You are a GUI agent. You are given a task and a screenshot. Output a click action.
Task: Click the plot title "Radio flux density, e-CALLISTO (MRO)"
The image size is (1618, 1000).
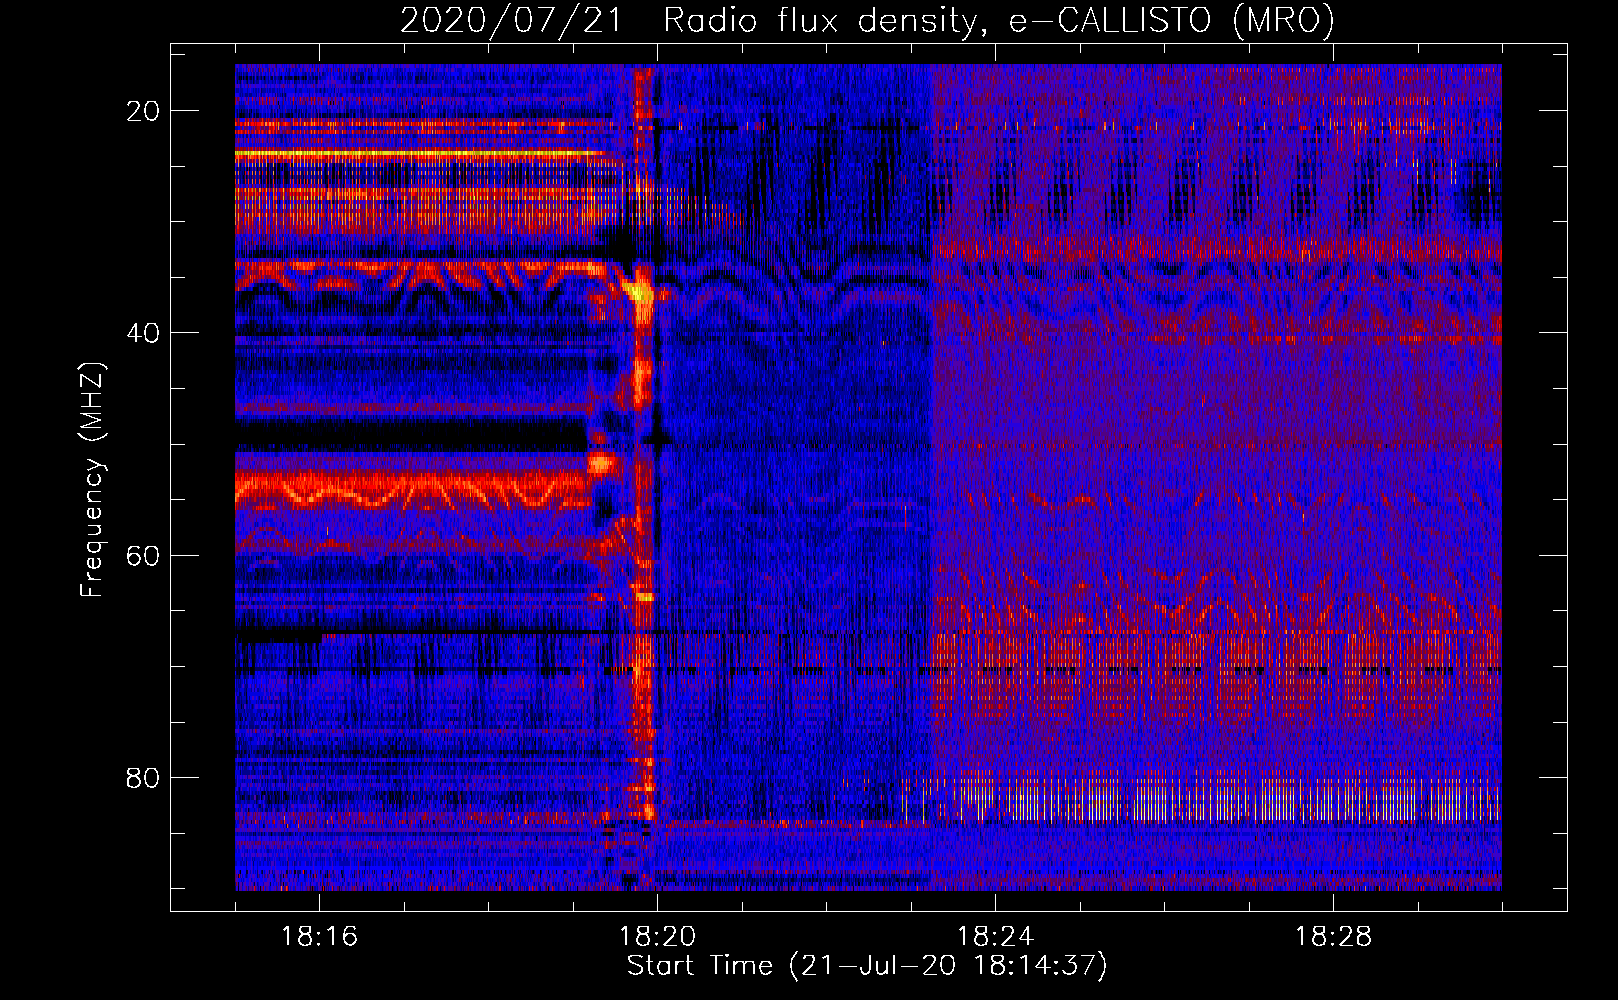pyautogui.click(x=999, y=20)
